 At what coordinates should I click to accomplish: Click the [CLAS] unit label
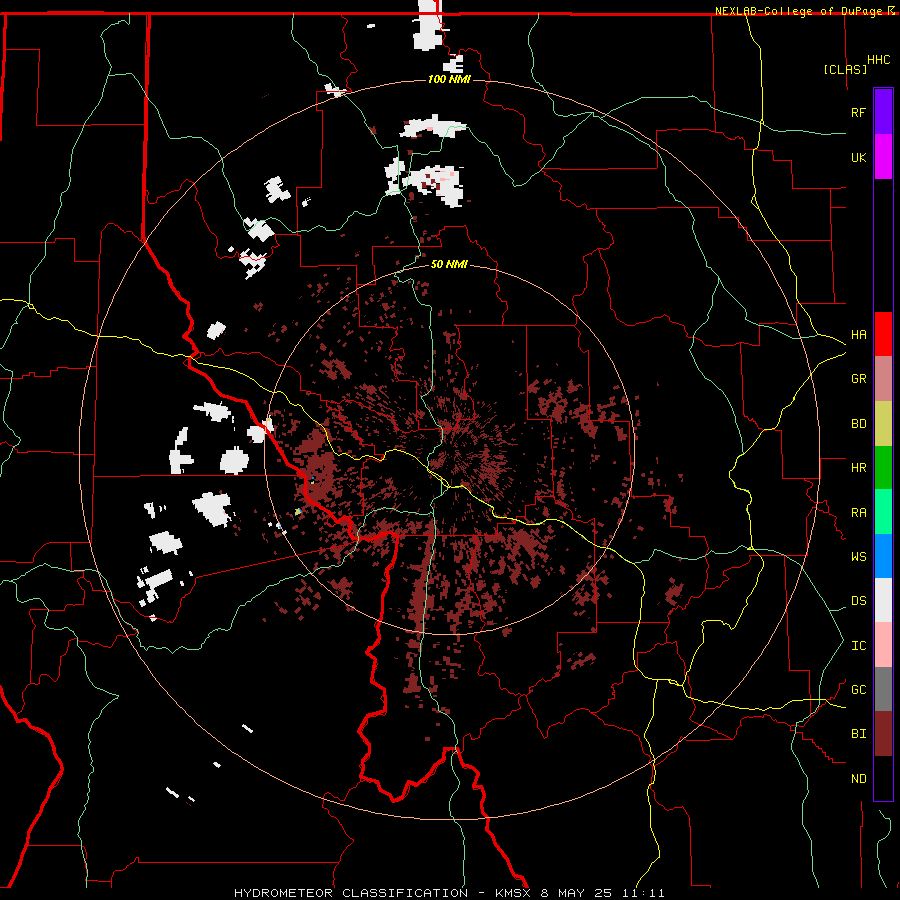pos(845,69)
